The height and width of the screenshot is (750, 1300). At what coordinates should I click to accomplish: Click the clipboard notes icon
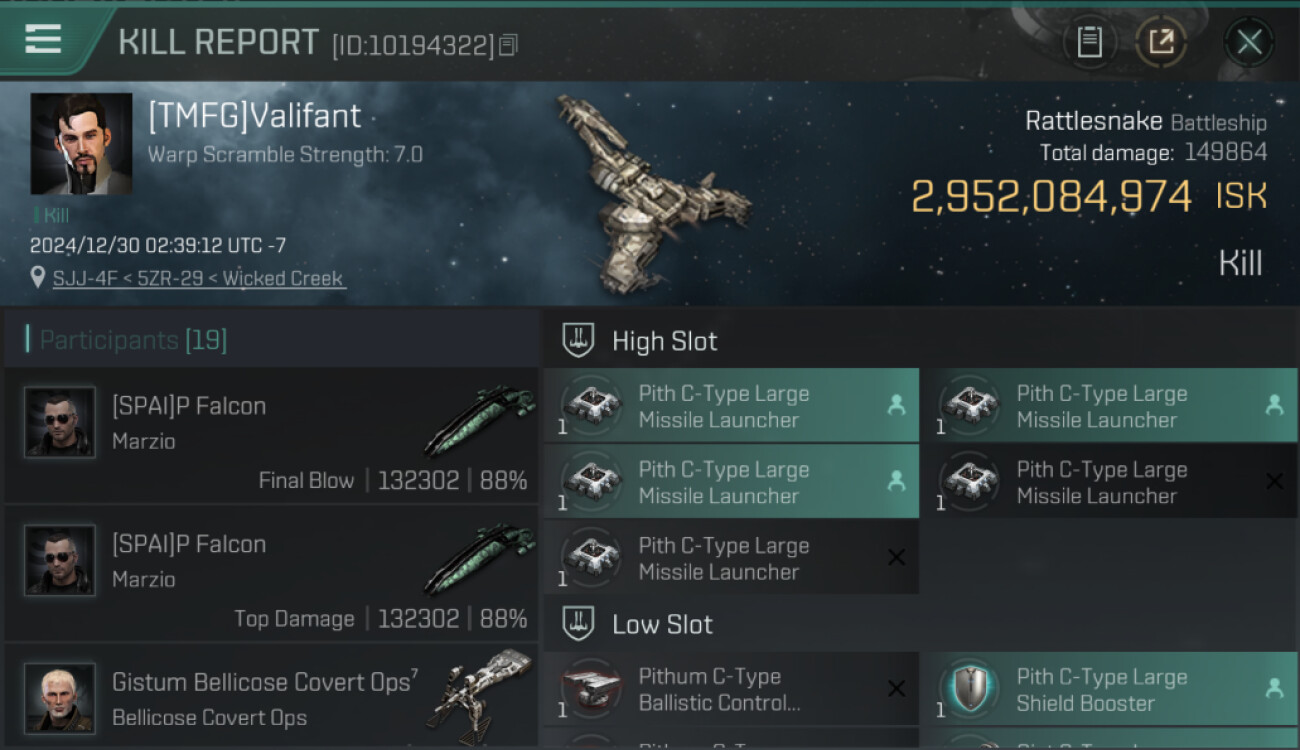[x=1089, y=42]
